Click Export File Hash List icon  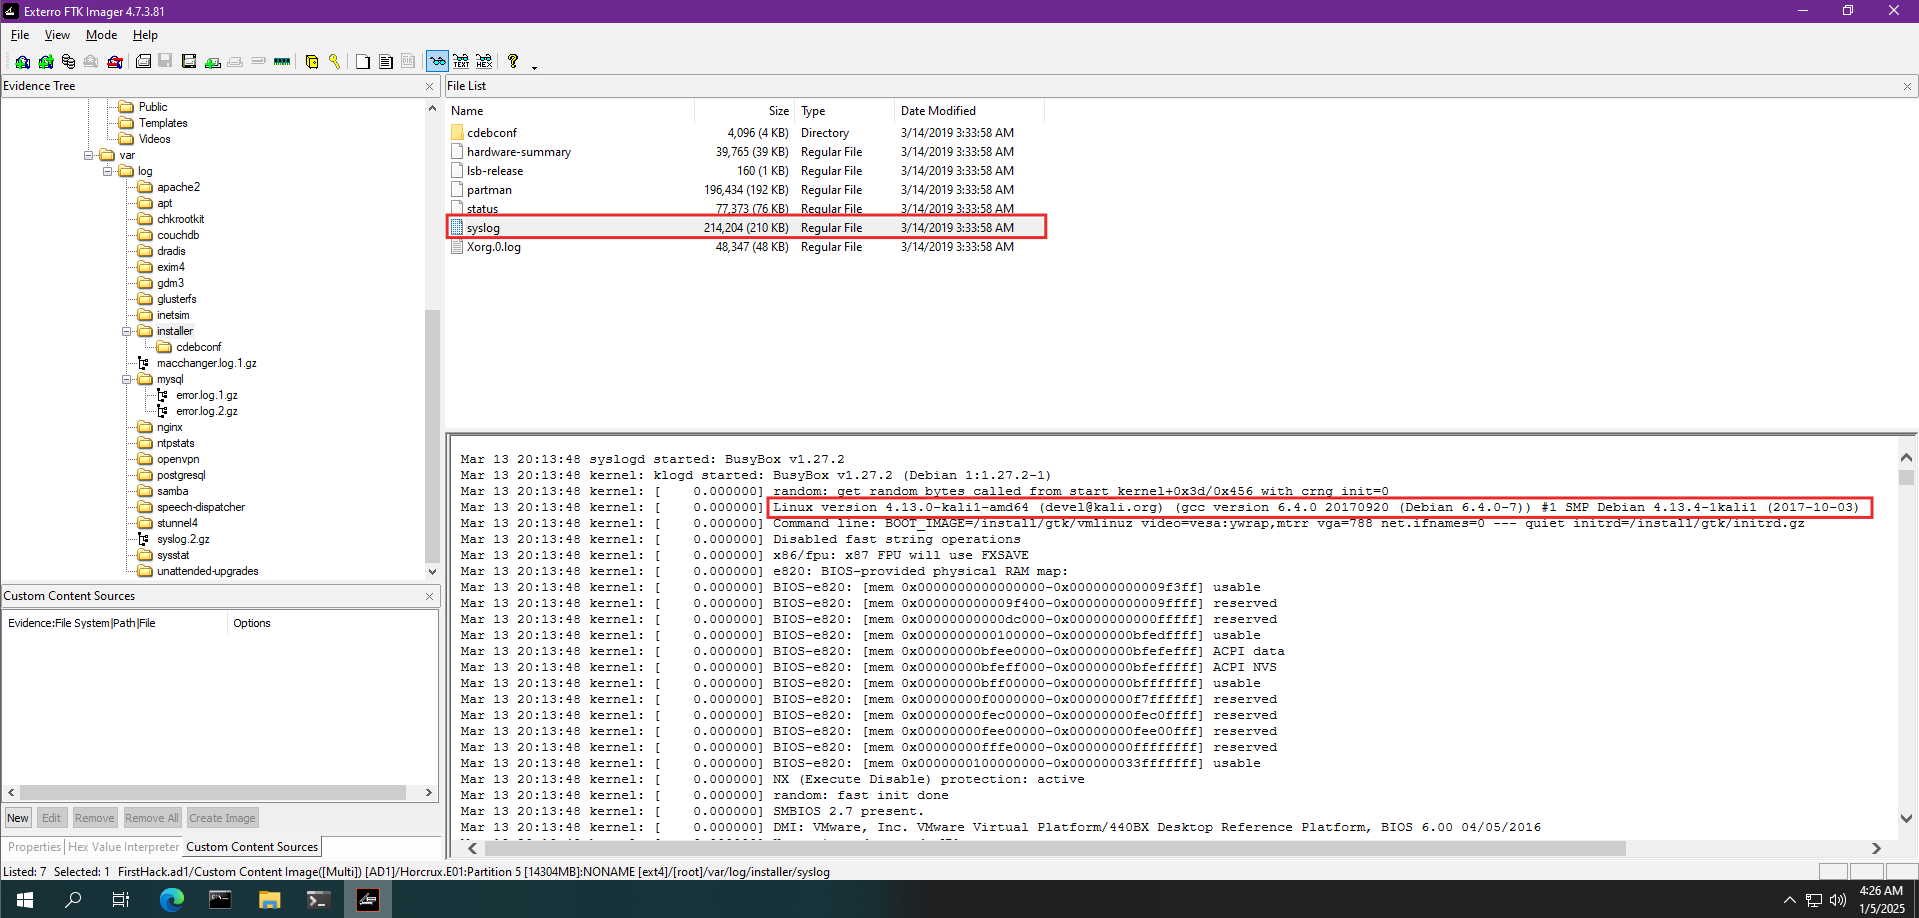[385, 62]
